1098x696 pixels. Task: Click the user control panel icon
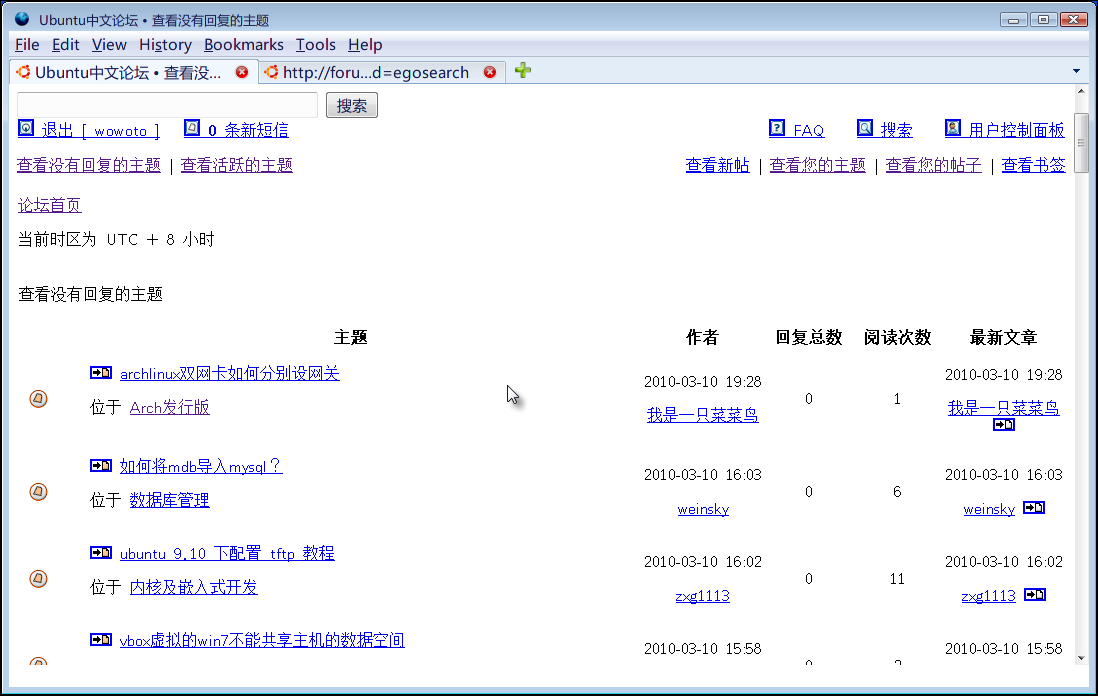click(952, 128)
